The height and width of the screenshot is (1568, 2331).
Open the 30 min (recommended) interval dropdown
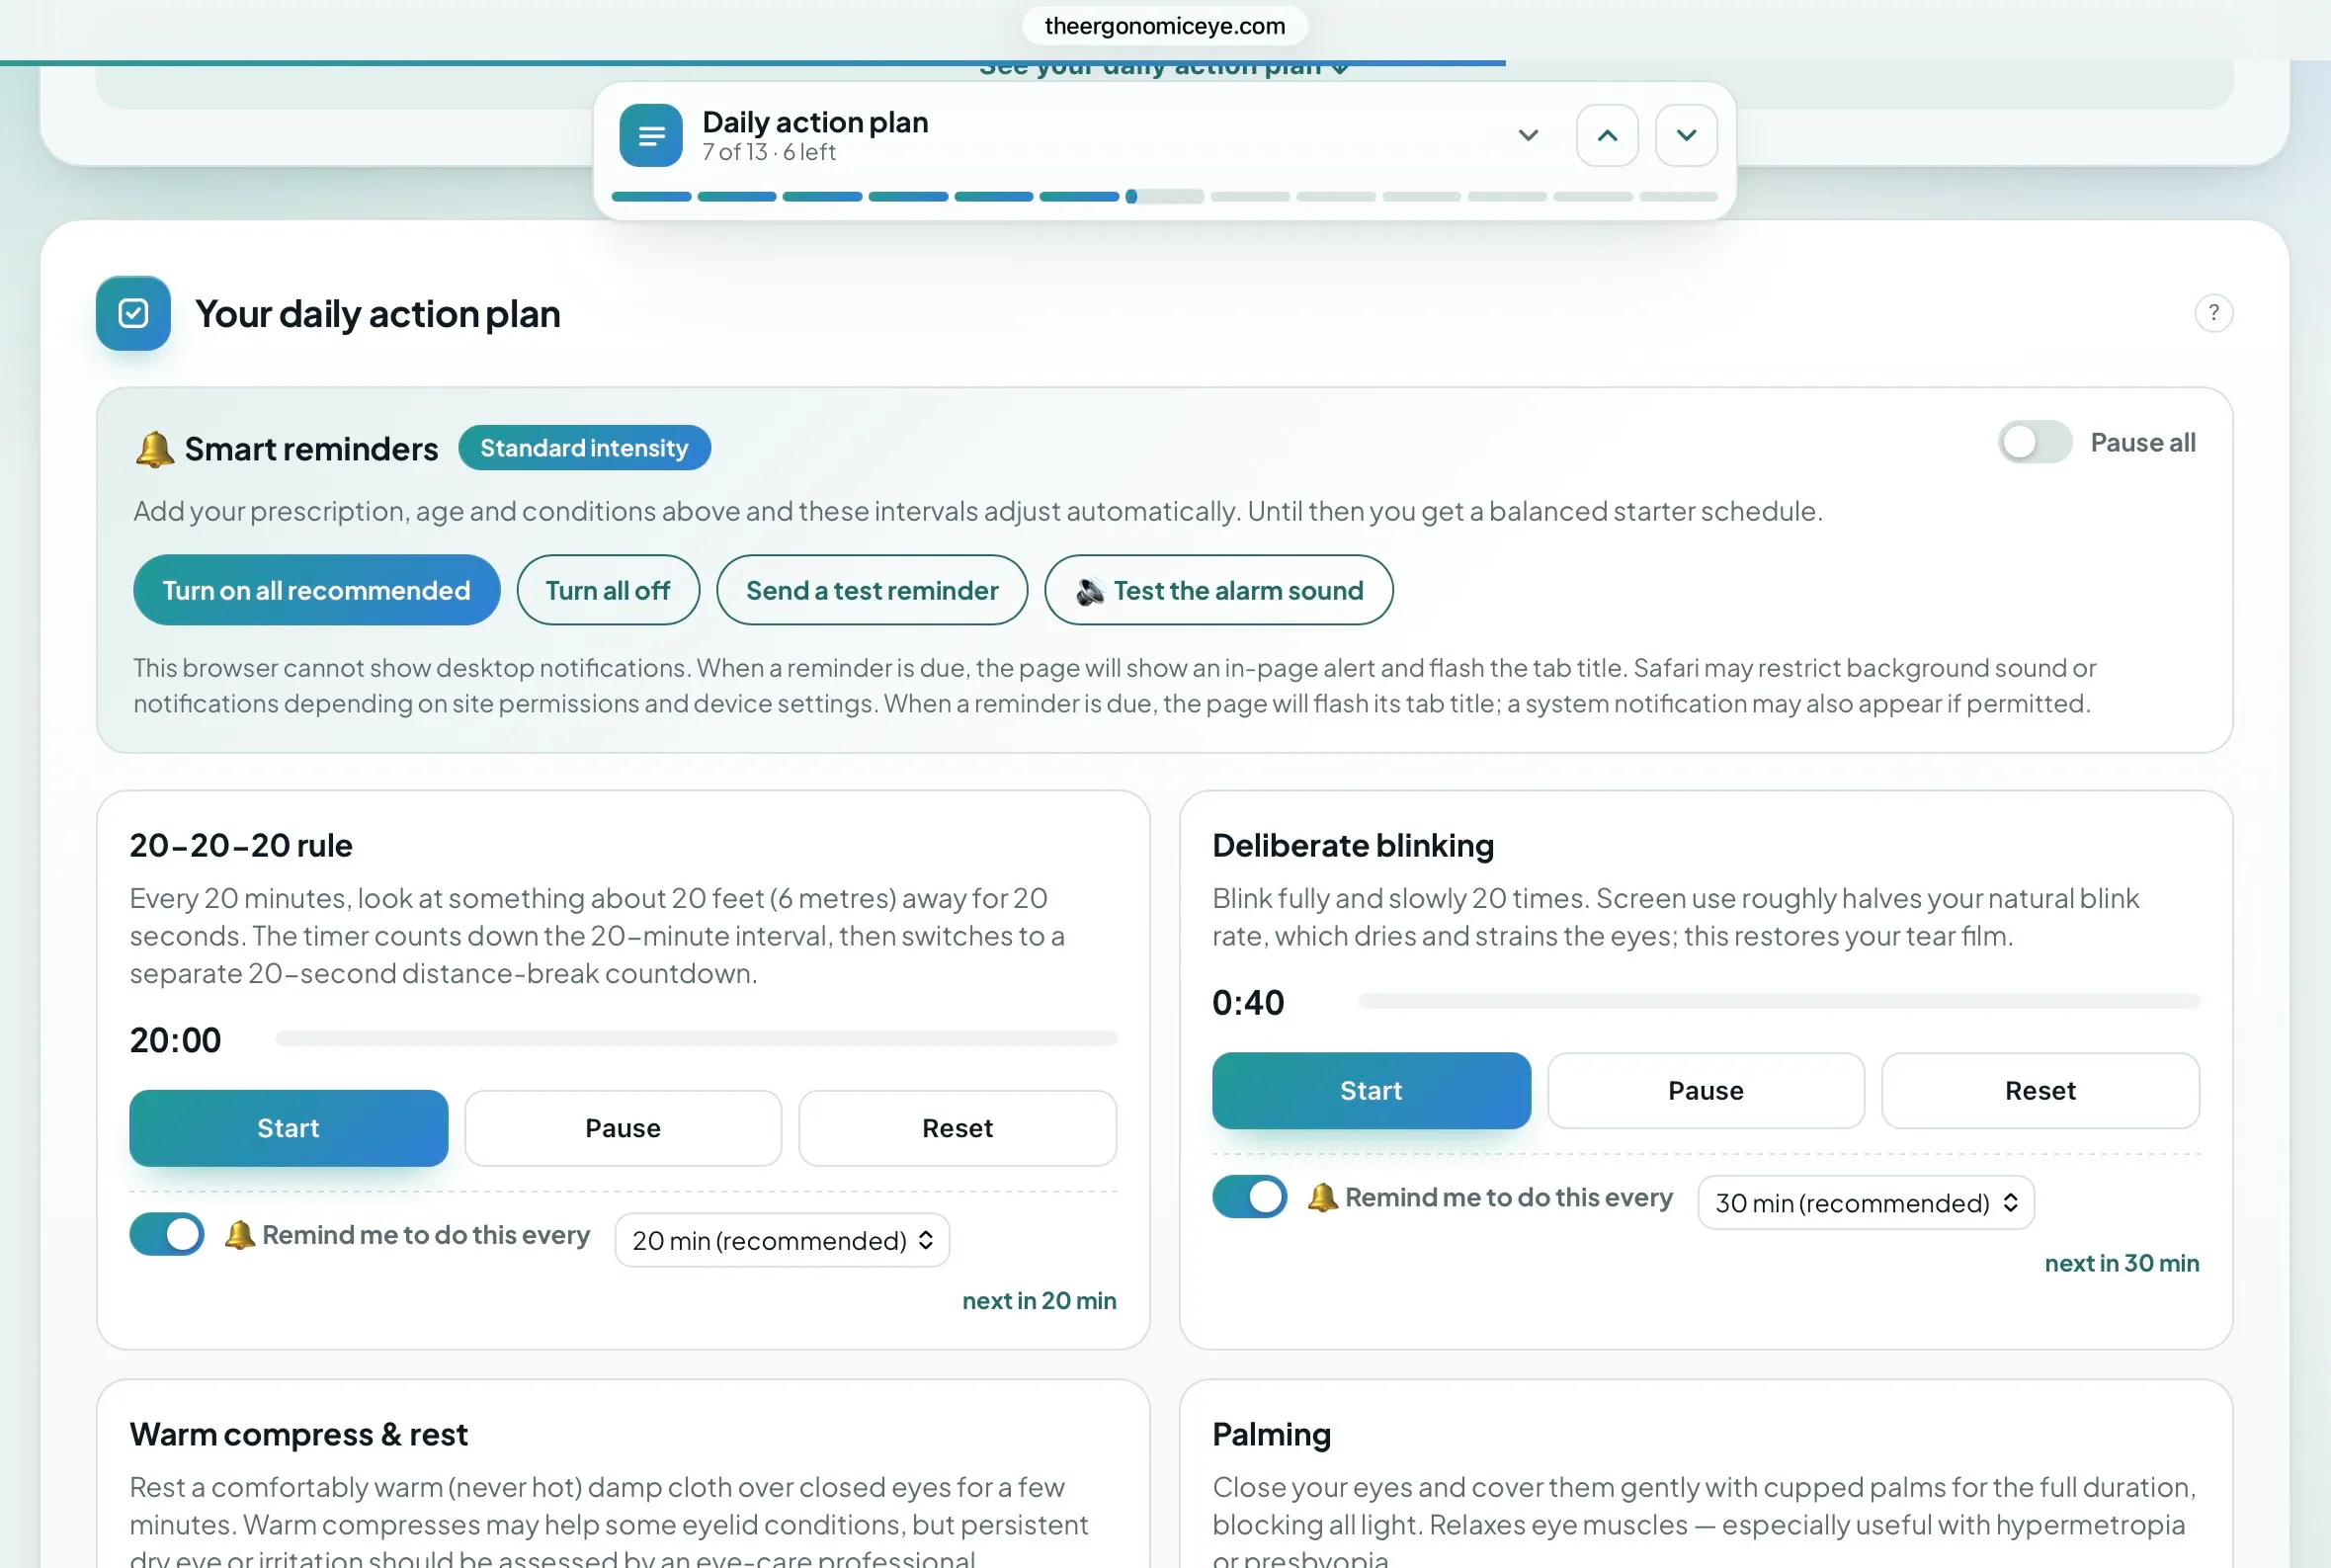[x=1865, y=1202]
